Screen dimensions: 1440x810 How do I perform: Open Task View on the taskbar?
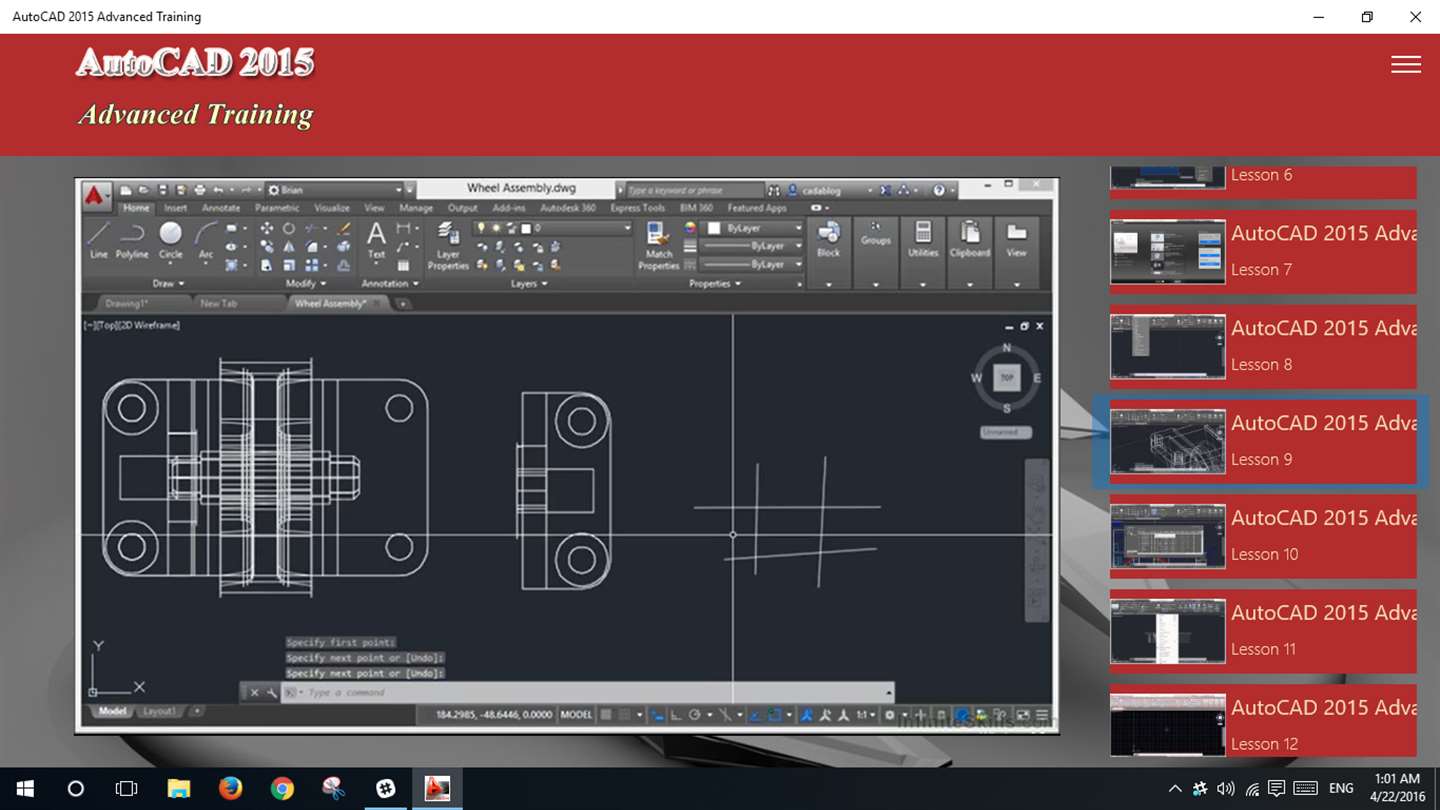click(126, 788)
